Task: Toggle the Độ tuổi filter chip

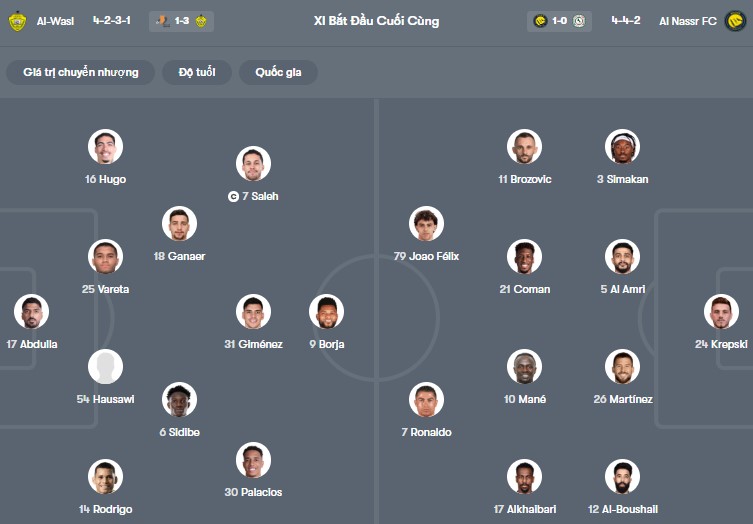Action: pos(199,72)
